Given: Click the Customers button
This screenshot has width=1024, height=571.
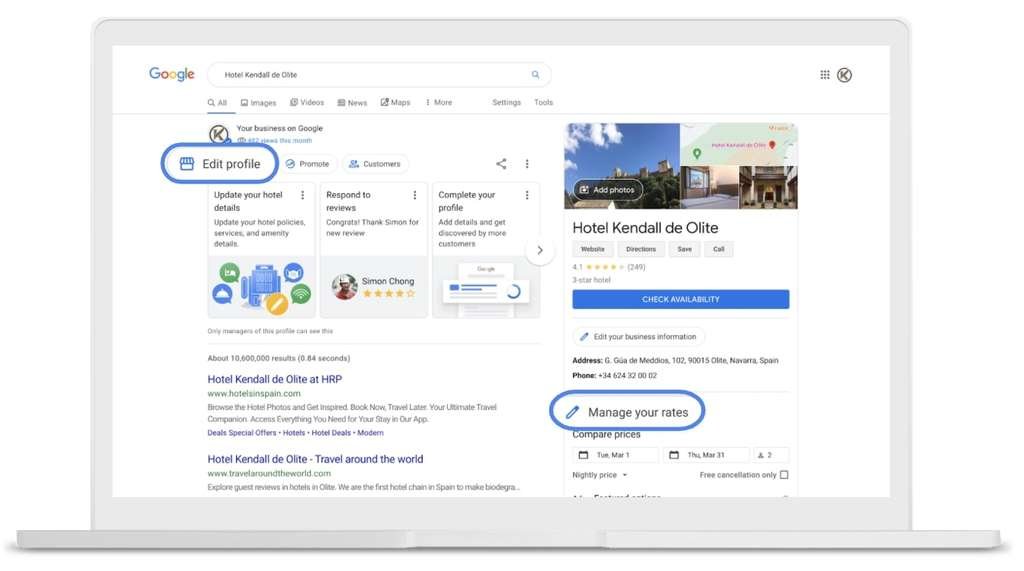Looking at the screenshot, I should [x=375, y=164].
